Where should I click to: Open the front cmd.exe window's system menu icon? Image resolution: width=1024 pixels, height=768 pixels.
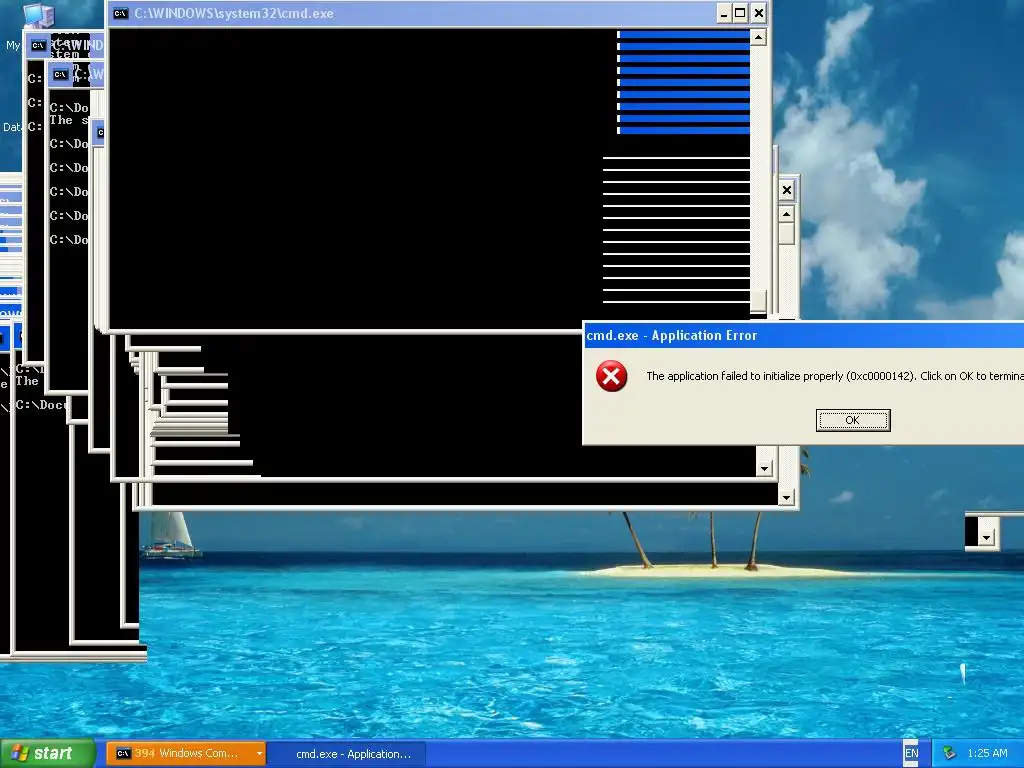(x=121, y=13)
